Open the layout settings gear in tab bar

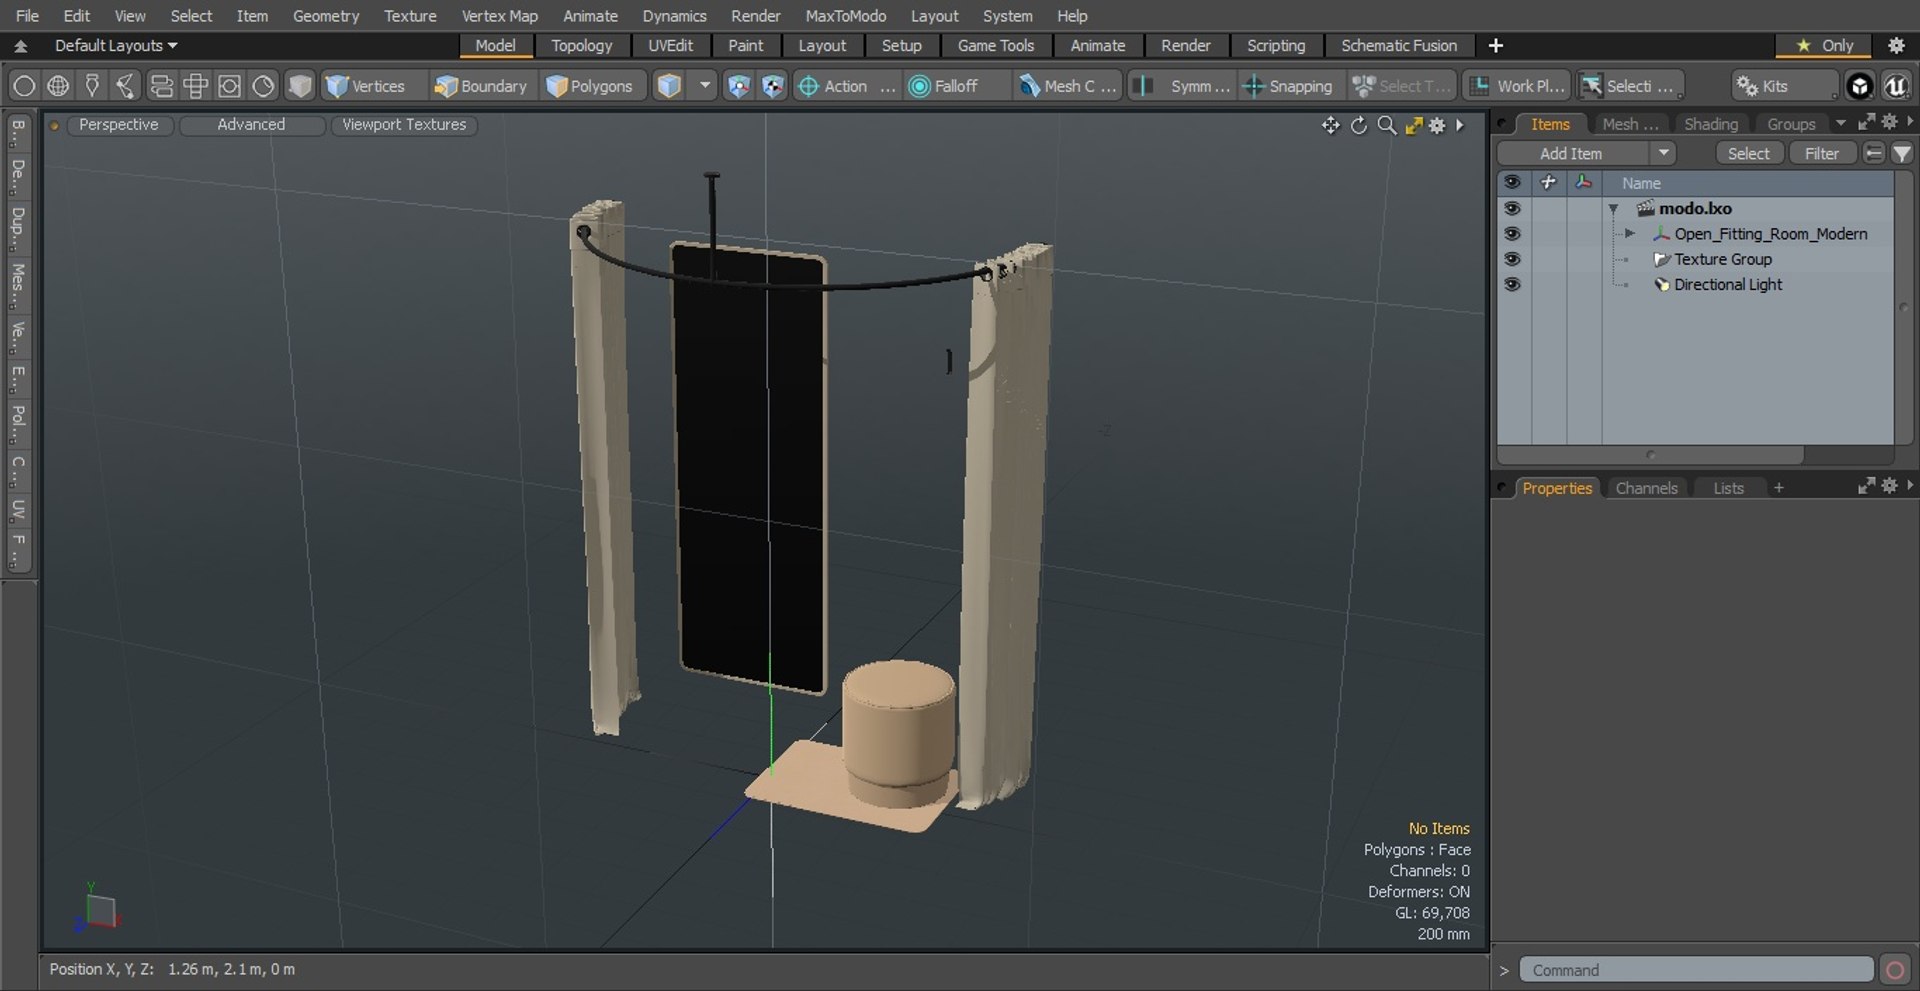coord(1896,45)
